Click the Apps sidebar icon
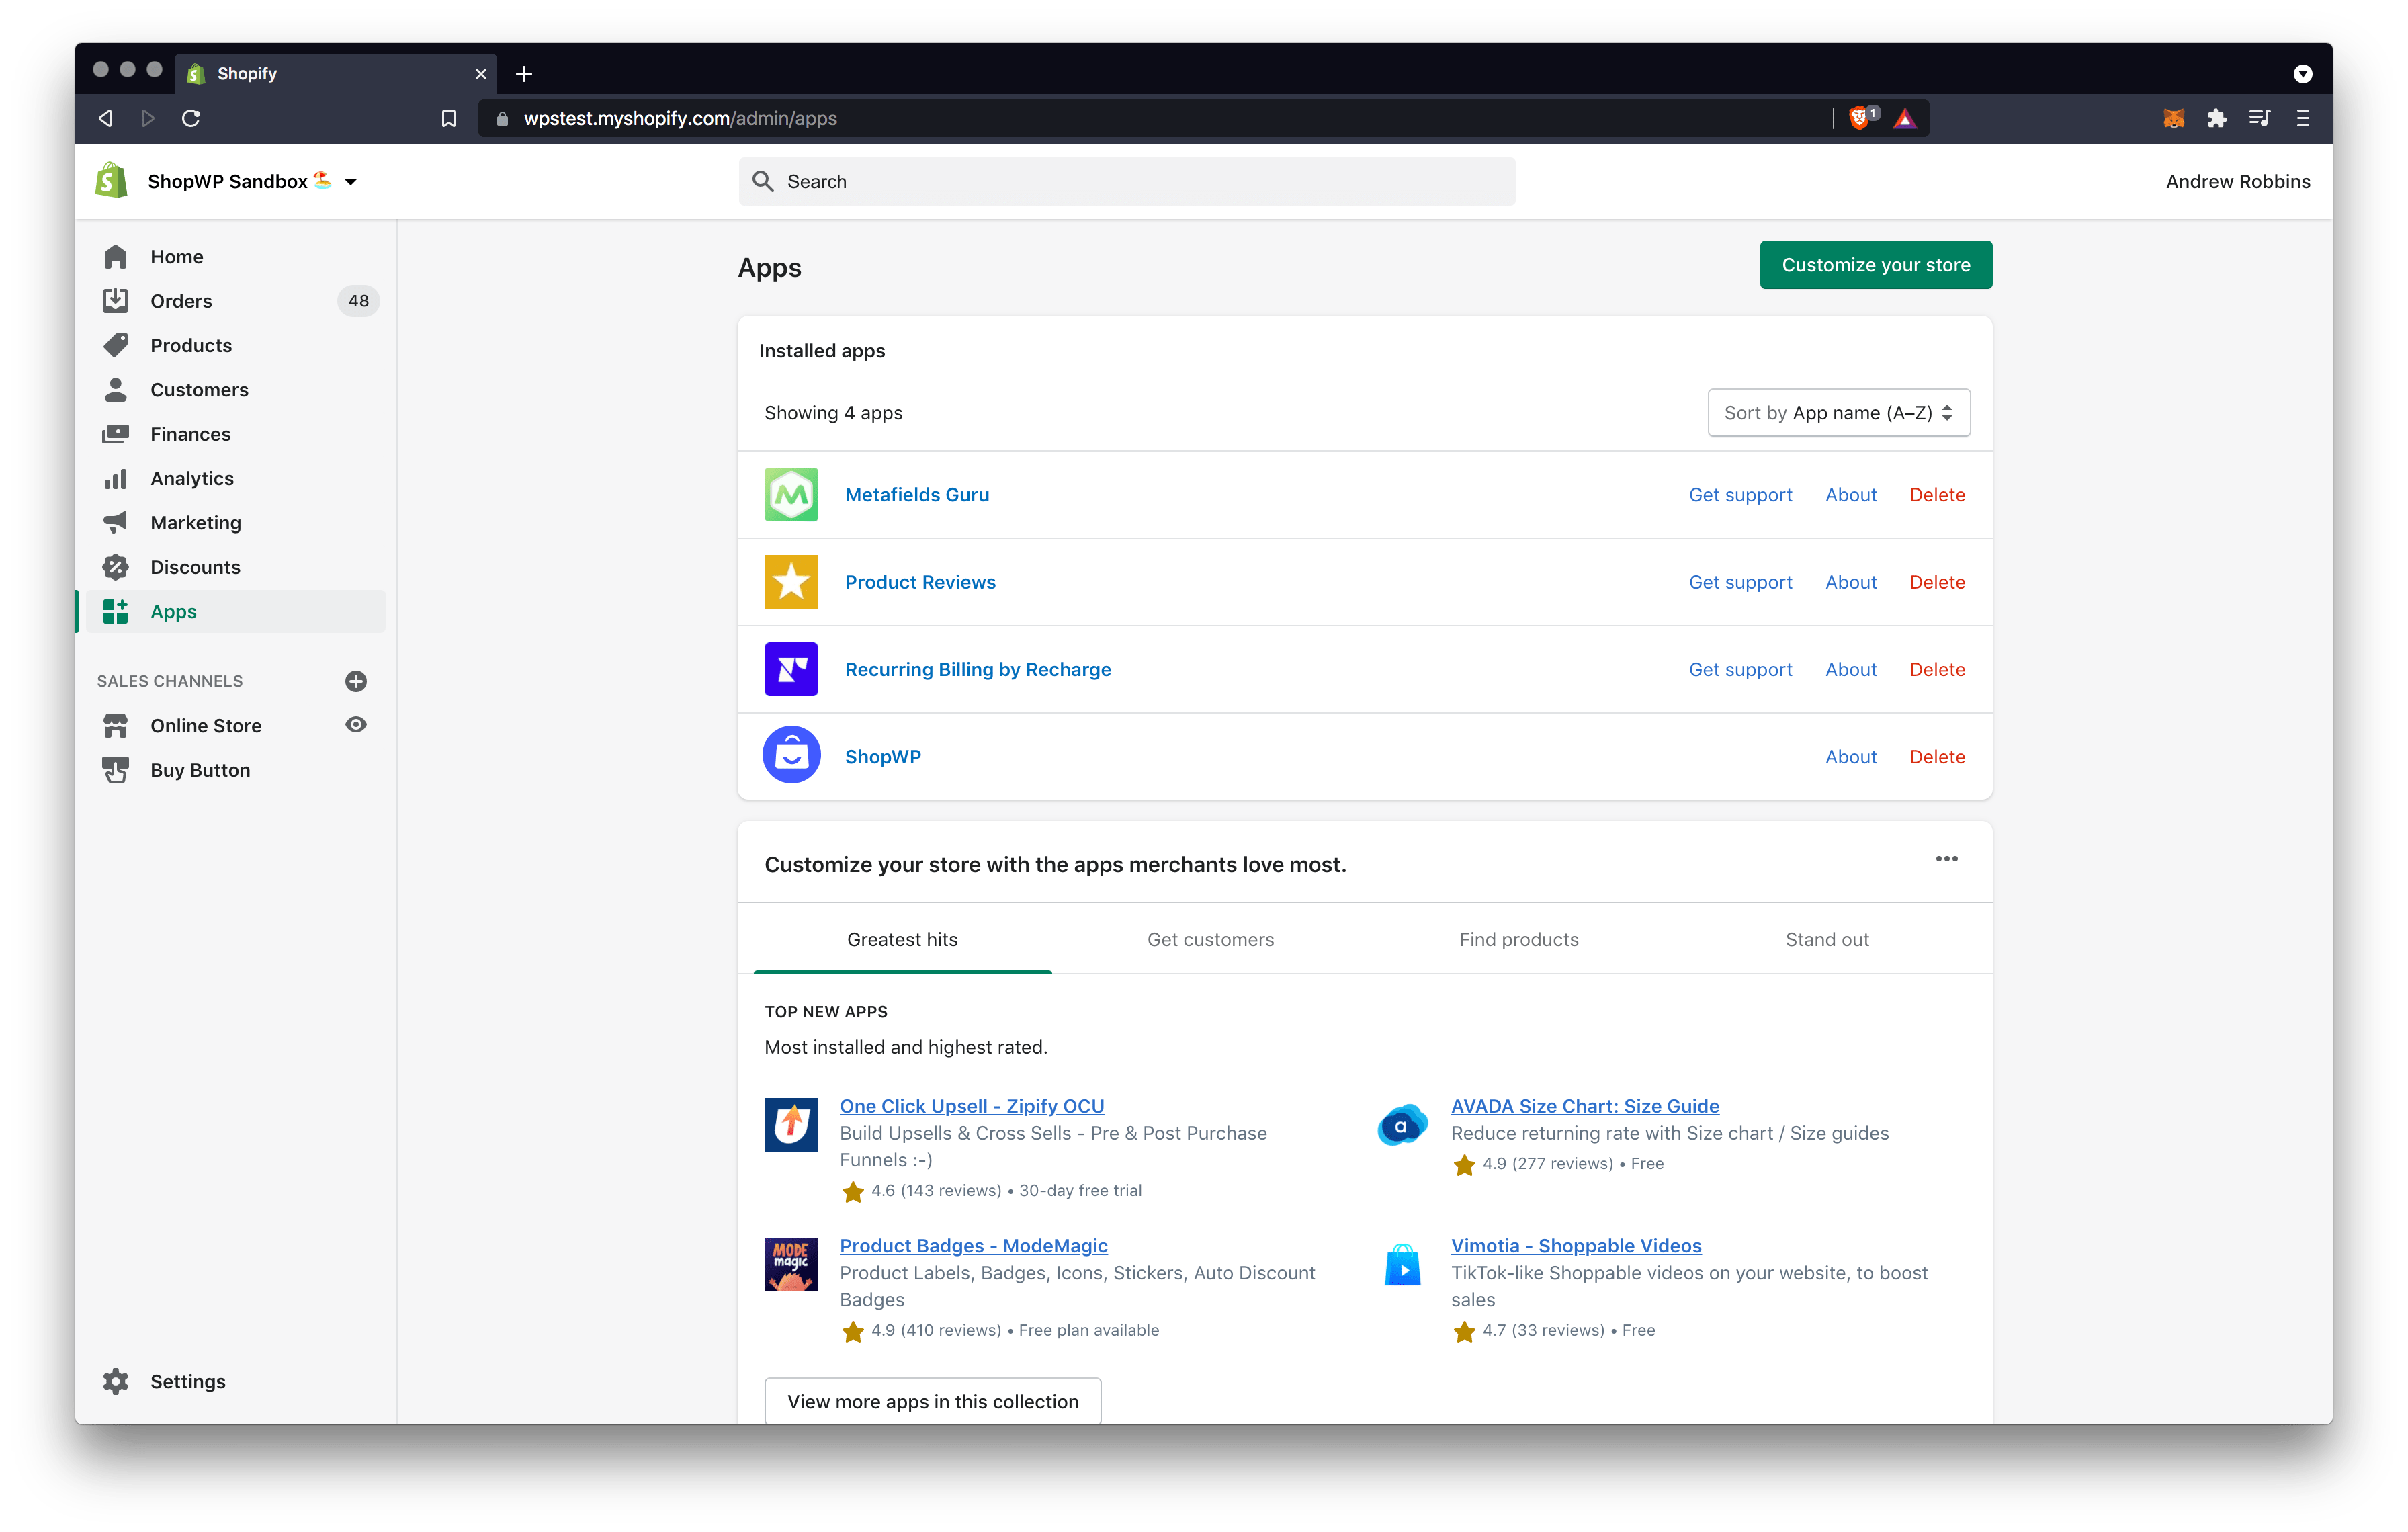This screenshot has height=1532, width=2408. (114, 611)
